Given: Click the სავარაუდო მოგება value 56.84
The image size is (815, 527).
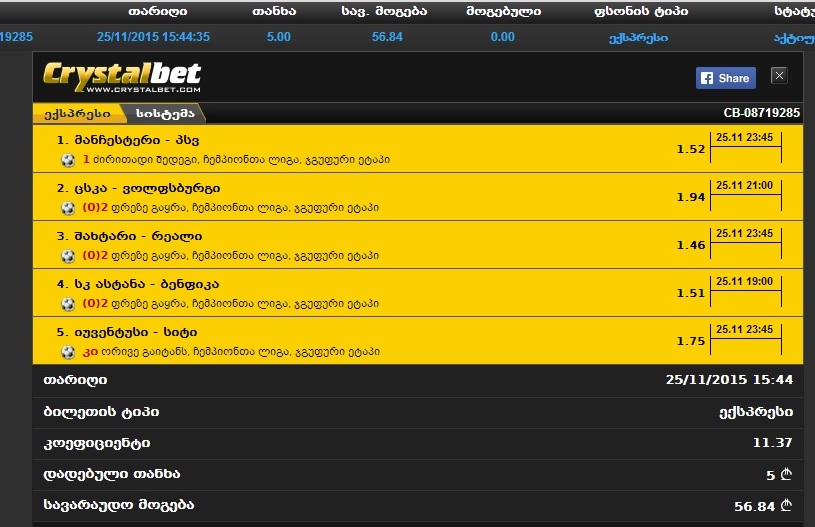Looking at the screenshot, I should (755, 506).
